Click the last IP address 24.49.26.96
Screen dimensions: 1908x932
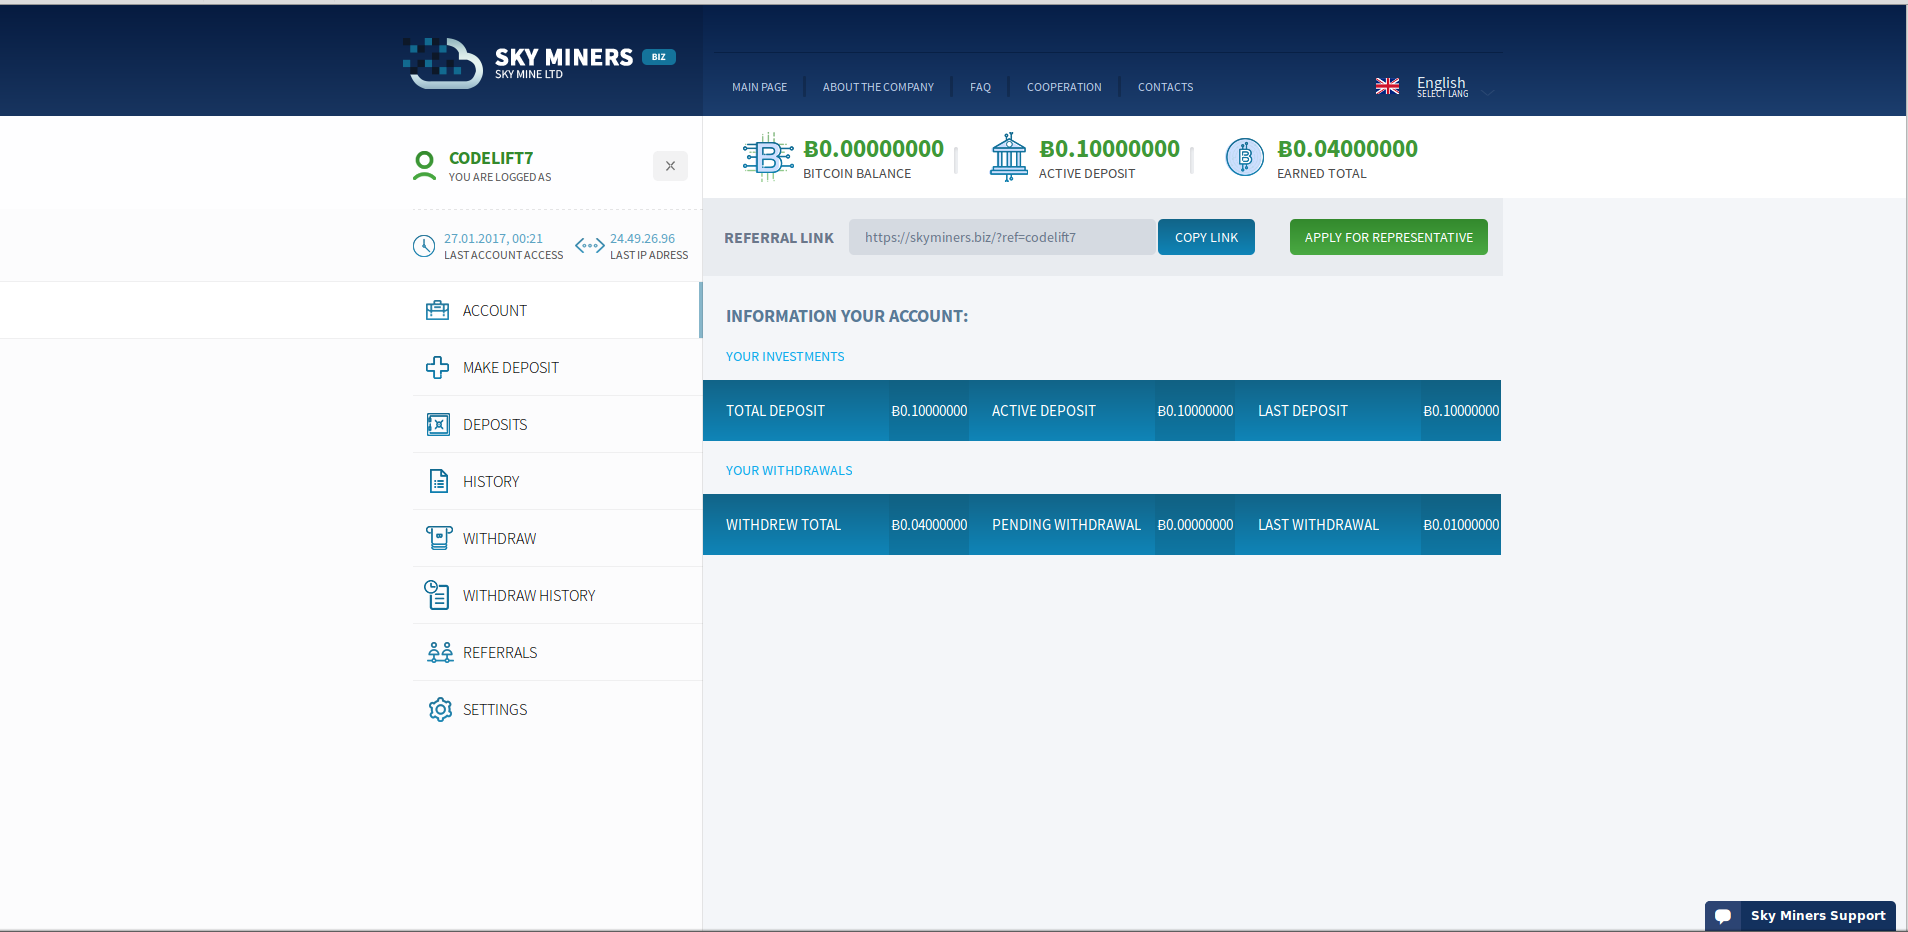[x=642, y=239]
